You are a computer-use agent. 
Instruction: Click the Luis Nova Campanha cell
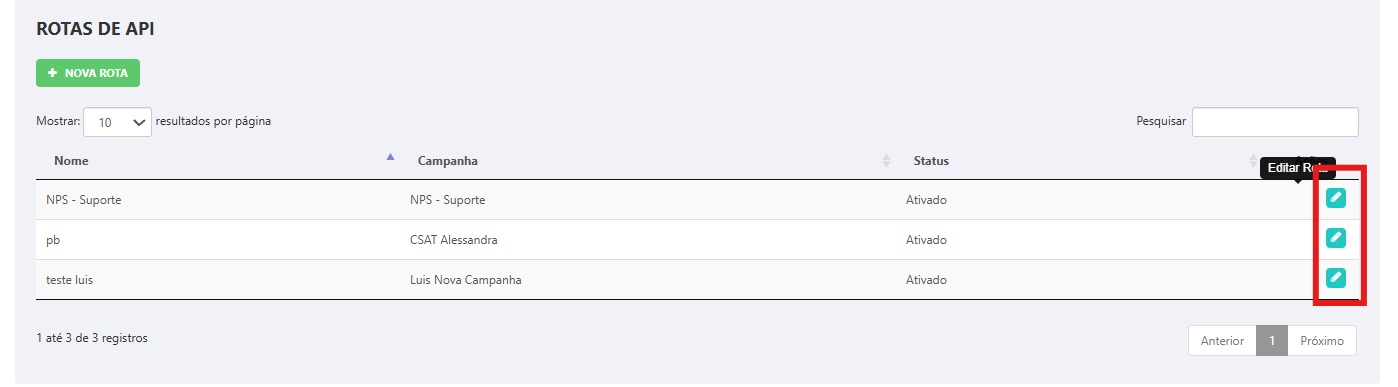(x=466, y=280)
